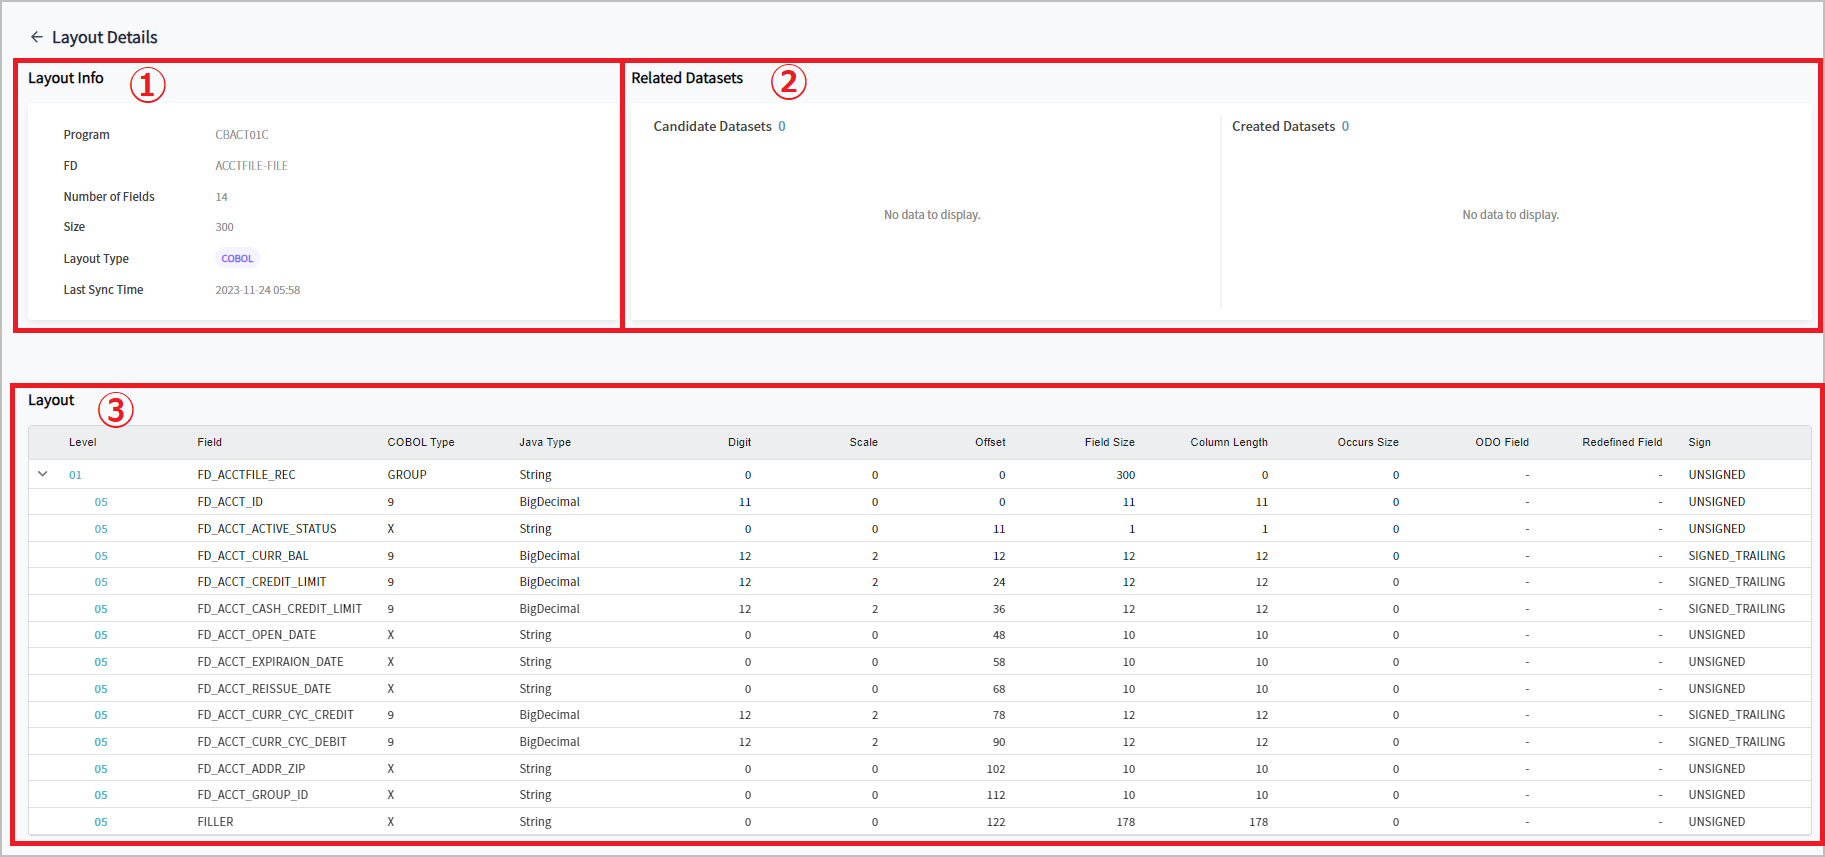
Task: Click the Java Type column header
Action: pos(545,442)
